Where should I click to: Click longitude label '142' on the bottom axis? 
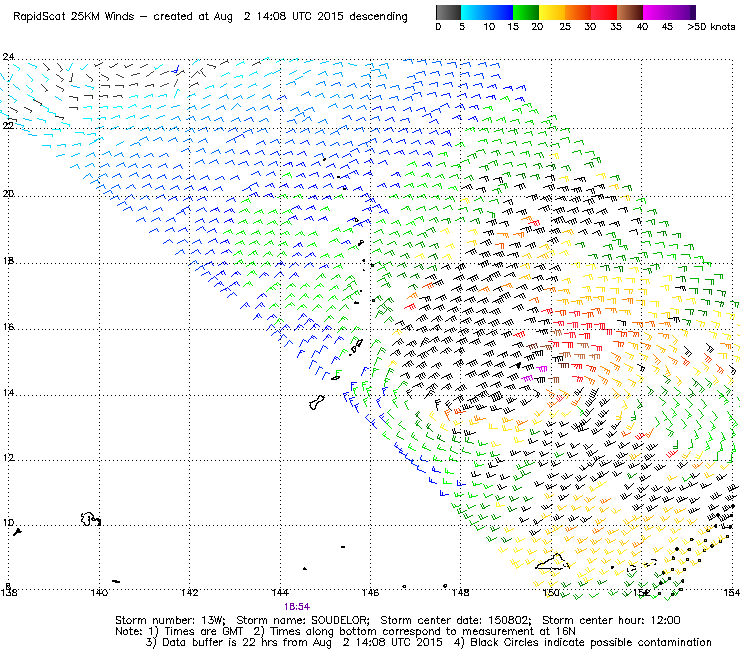pos(189,592)
